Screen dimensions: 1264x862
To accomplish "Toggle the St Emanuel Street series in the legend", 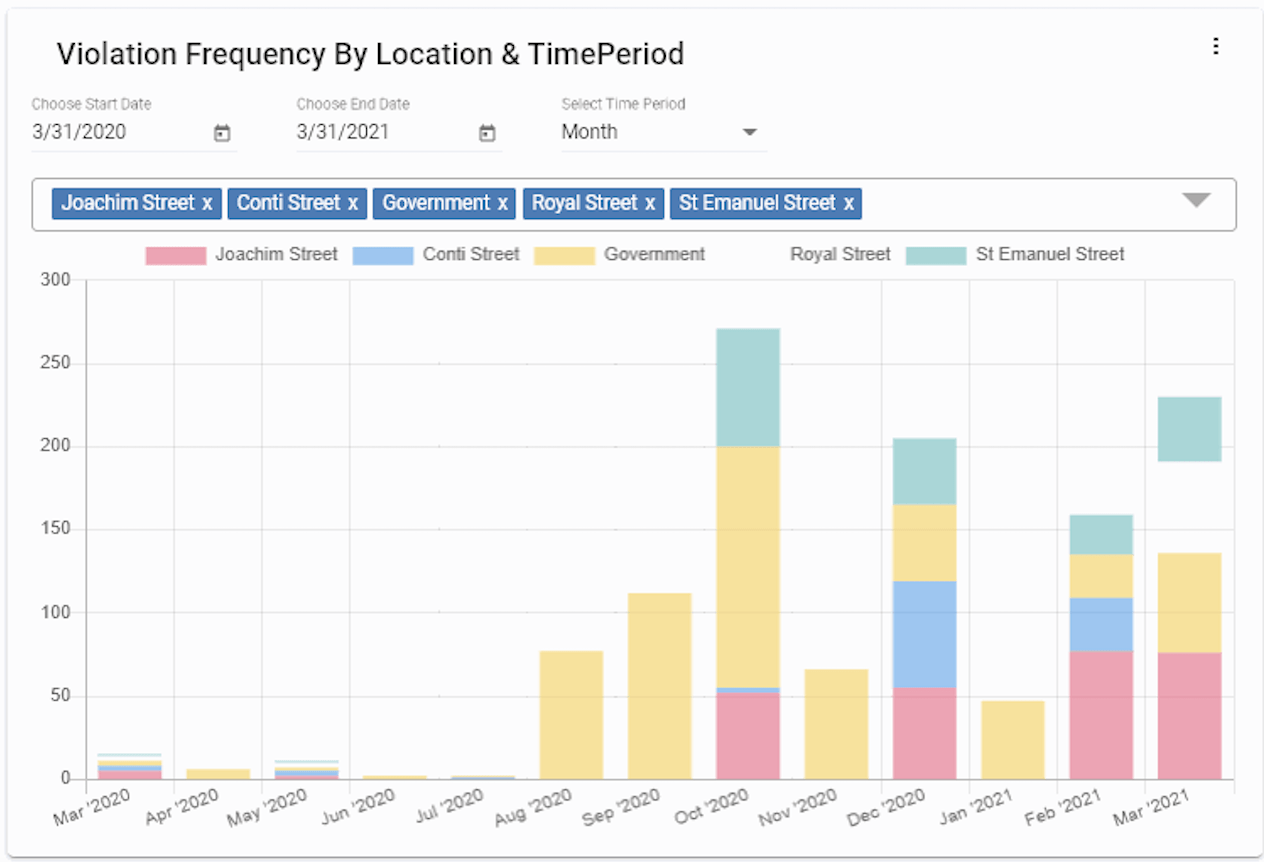I will (1049, 254).
